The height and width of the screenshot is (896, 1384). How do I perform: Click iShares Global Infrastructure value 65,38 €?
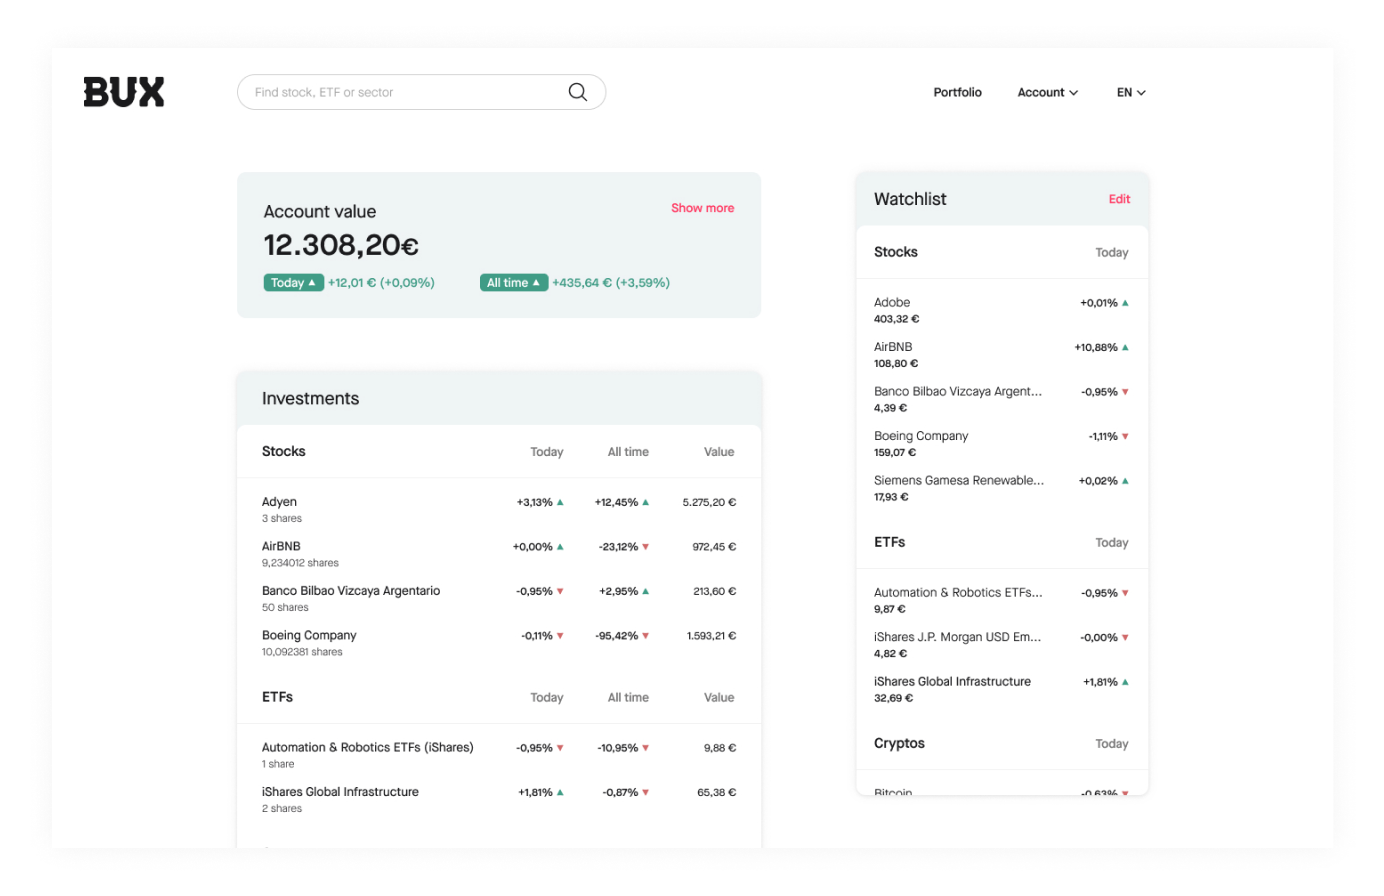pos(716,792)
